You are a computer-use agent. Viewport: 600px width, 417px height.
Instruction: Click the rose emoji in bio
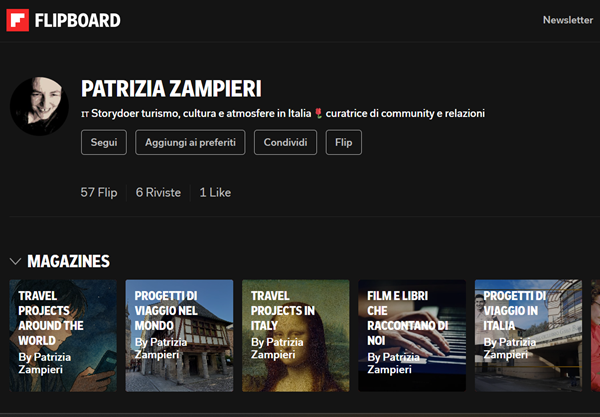[318, 113]
